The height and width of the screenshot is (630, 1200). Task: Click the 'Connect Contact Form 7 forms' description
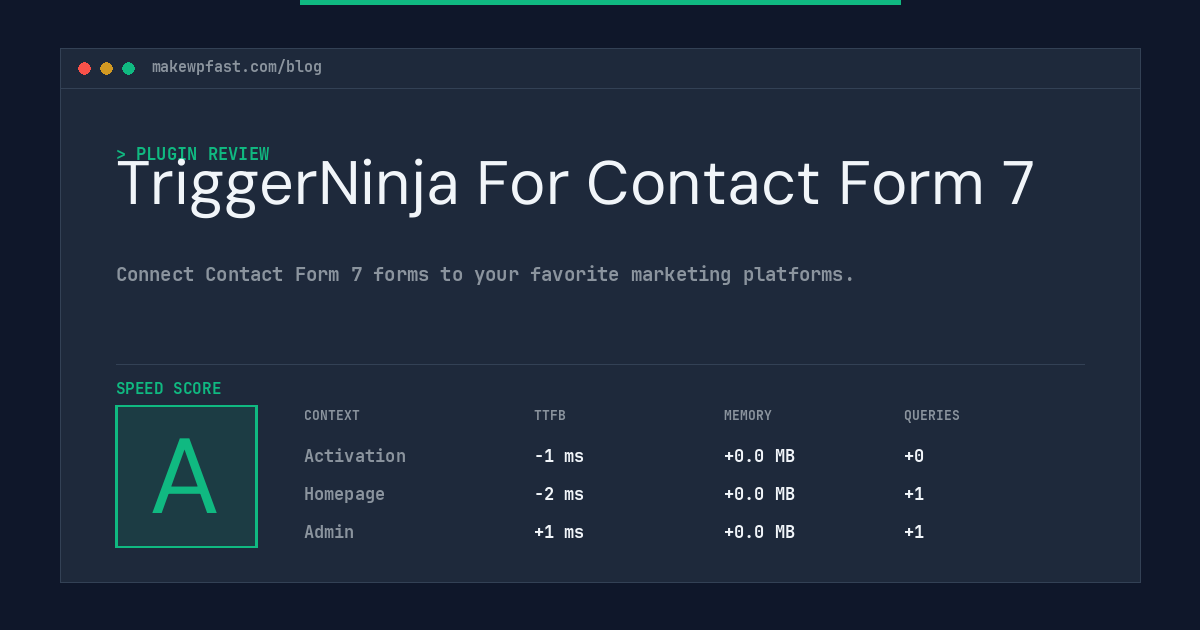click(x=485, y=274)
